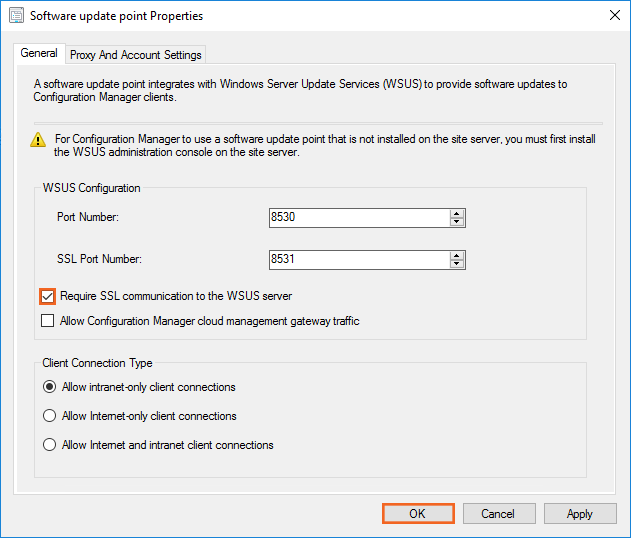Screen dimensions: 631x538
Task: Select Allow intranet-only client connections
Action: tap(49, 387)
